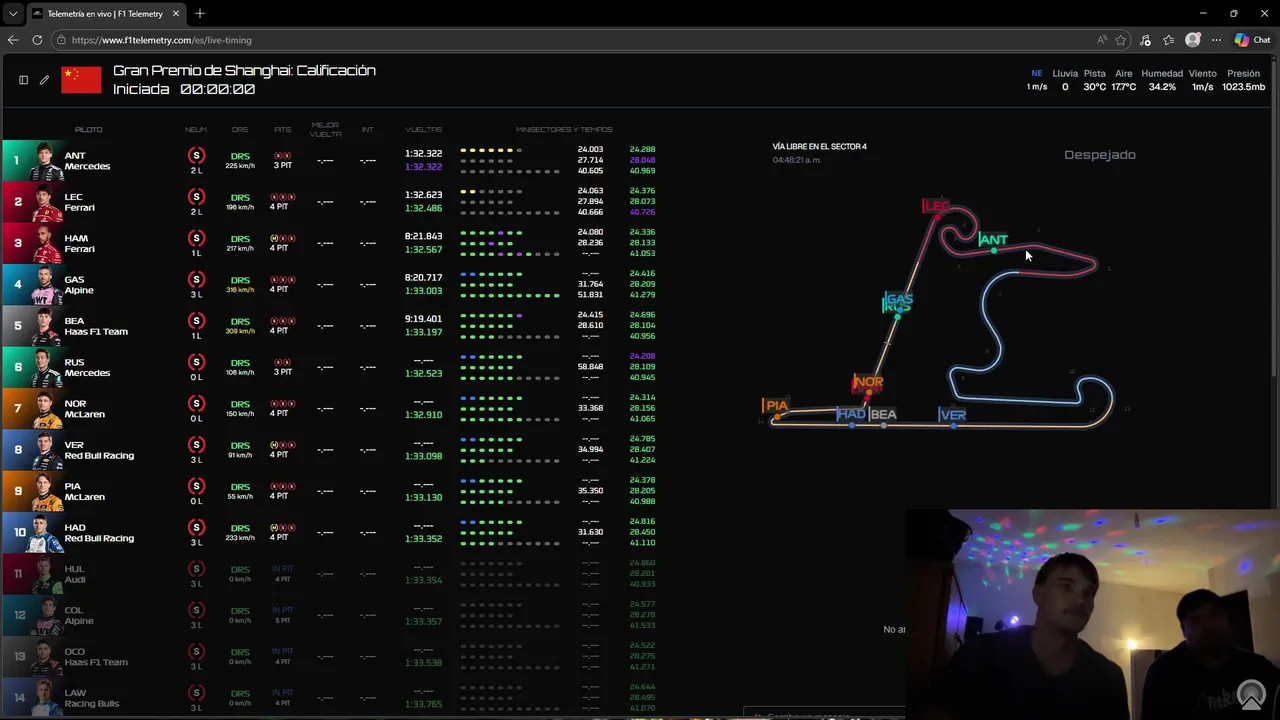Open browser Settings and more menu

pyautogui.click(x=1216, y=40)
